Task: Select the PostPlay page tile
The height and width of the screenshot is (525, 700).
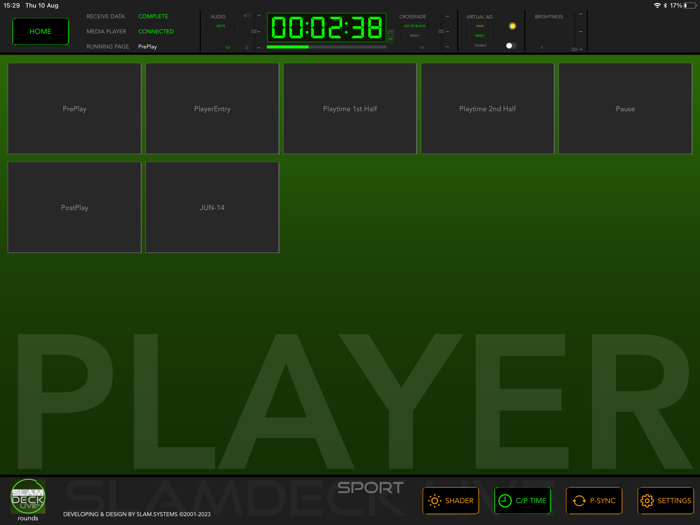Action: 75,207
